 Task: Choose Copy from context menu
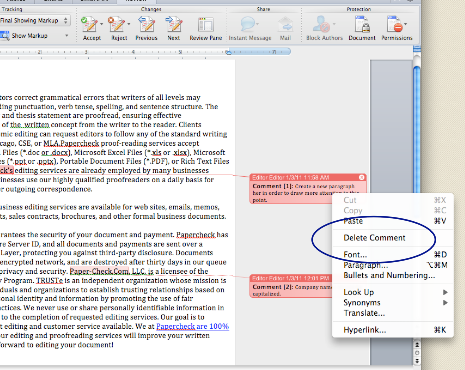coord(393,211)
